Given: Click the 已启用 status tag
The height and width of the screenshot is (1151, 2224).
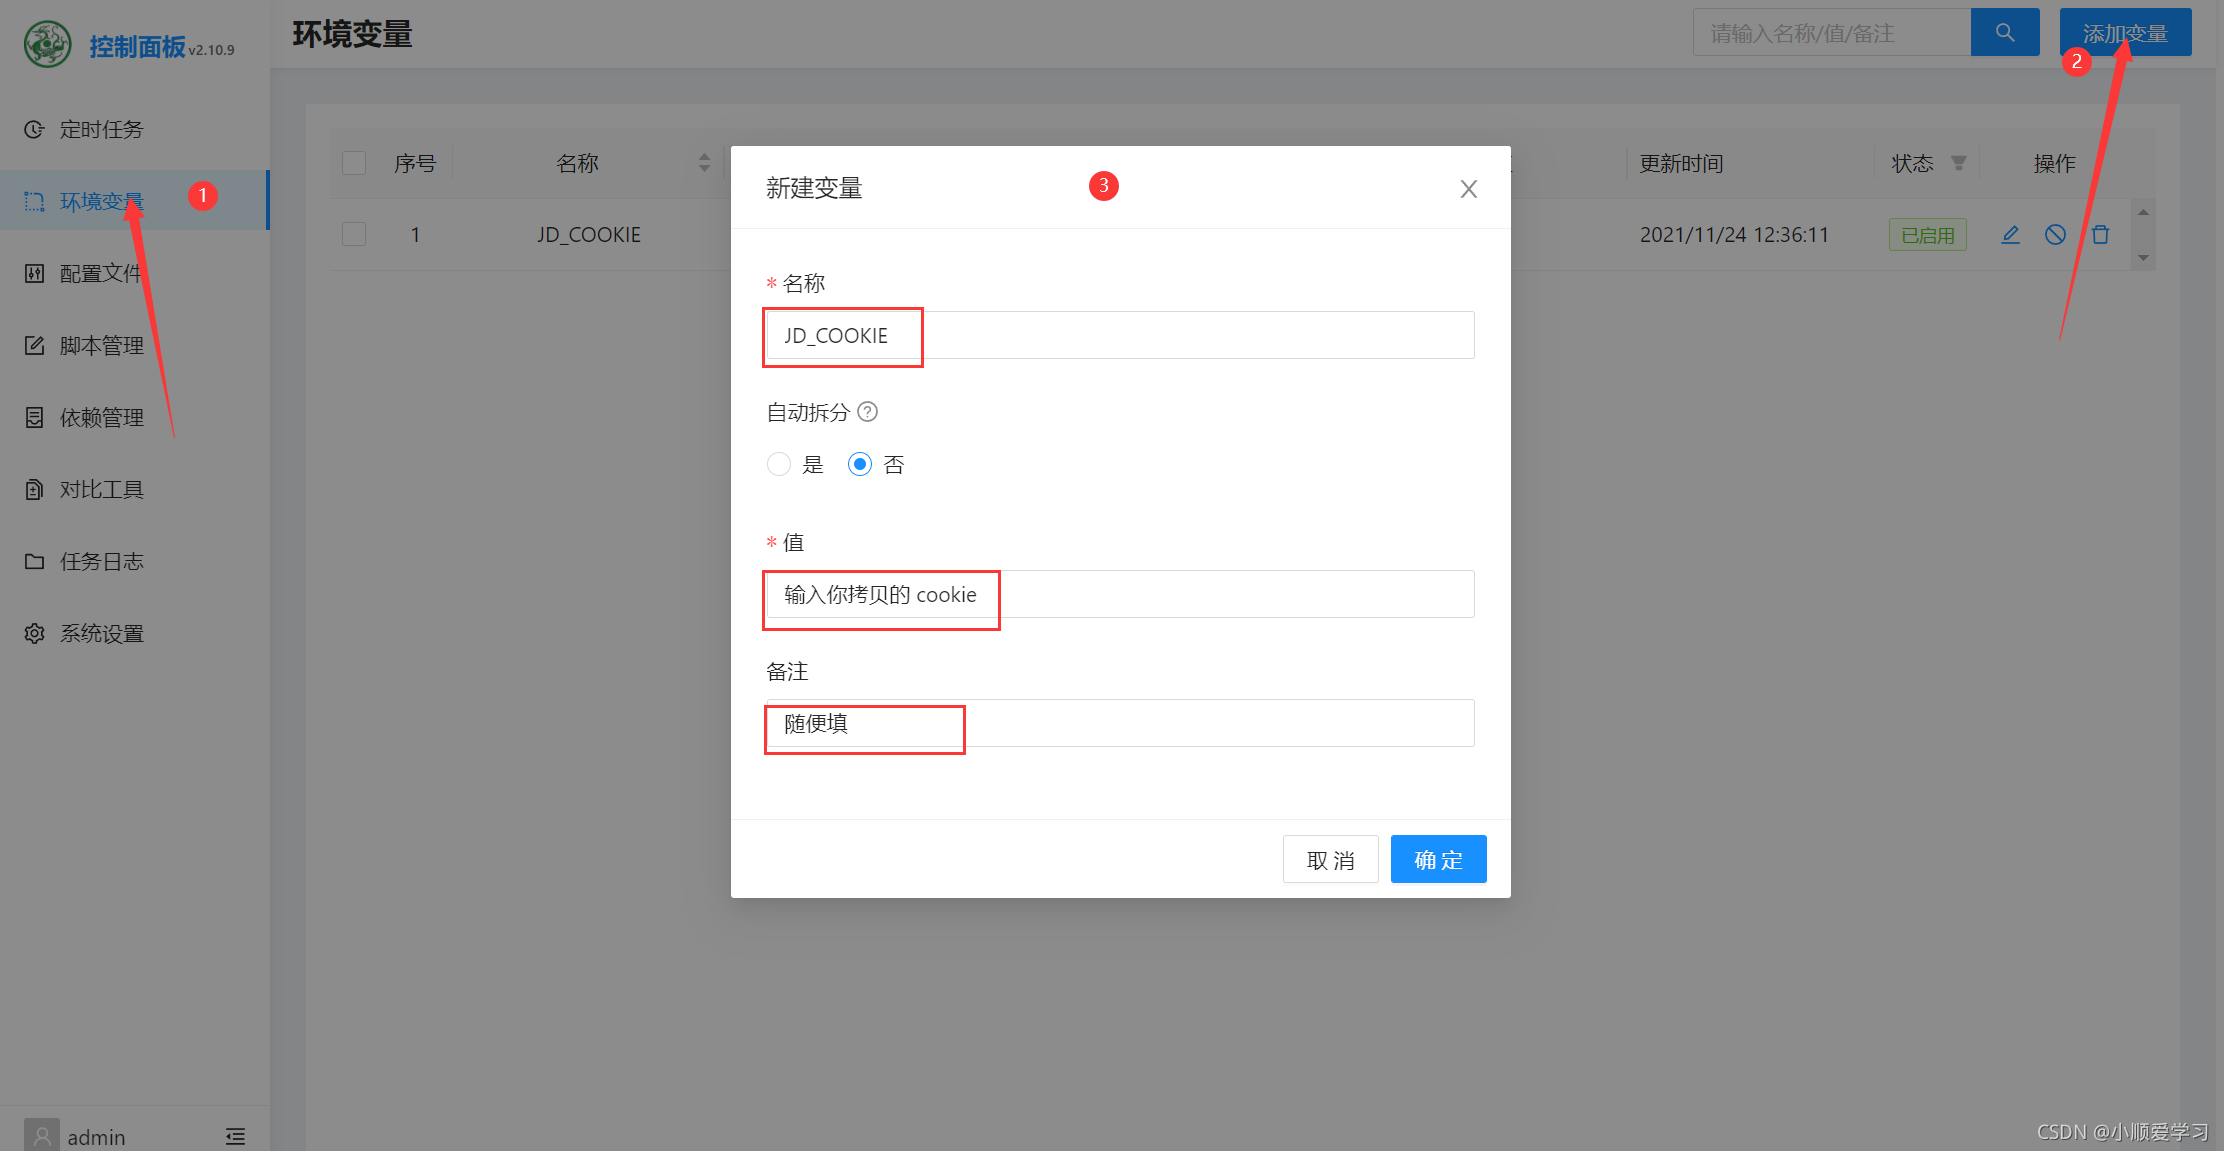Looking at the screenshot, I should 1927,235.
